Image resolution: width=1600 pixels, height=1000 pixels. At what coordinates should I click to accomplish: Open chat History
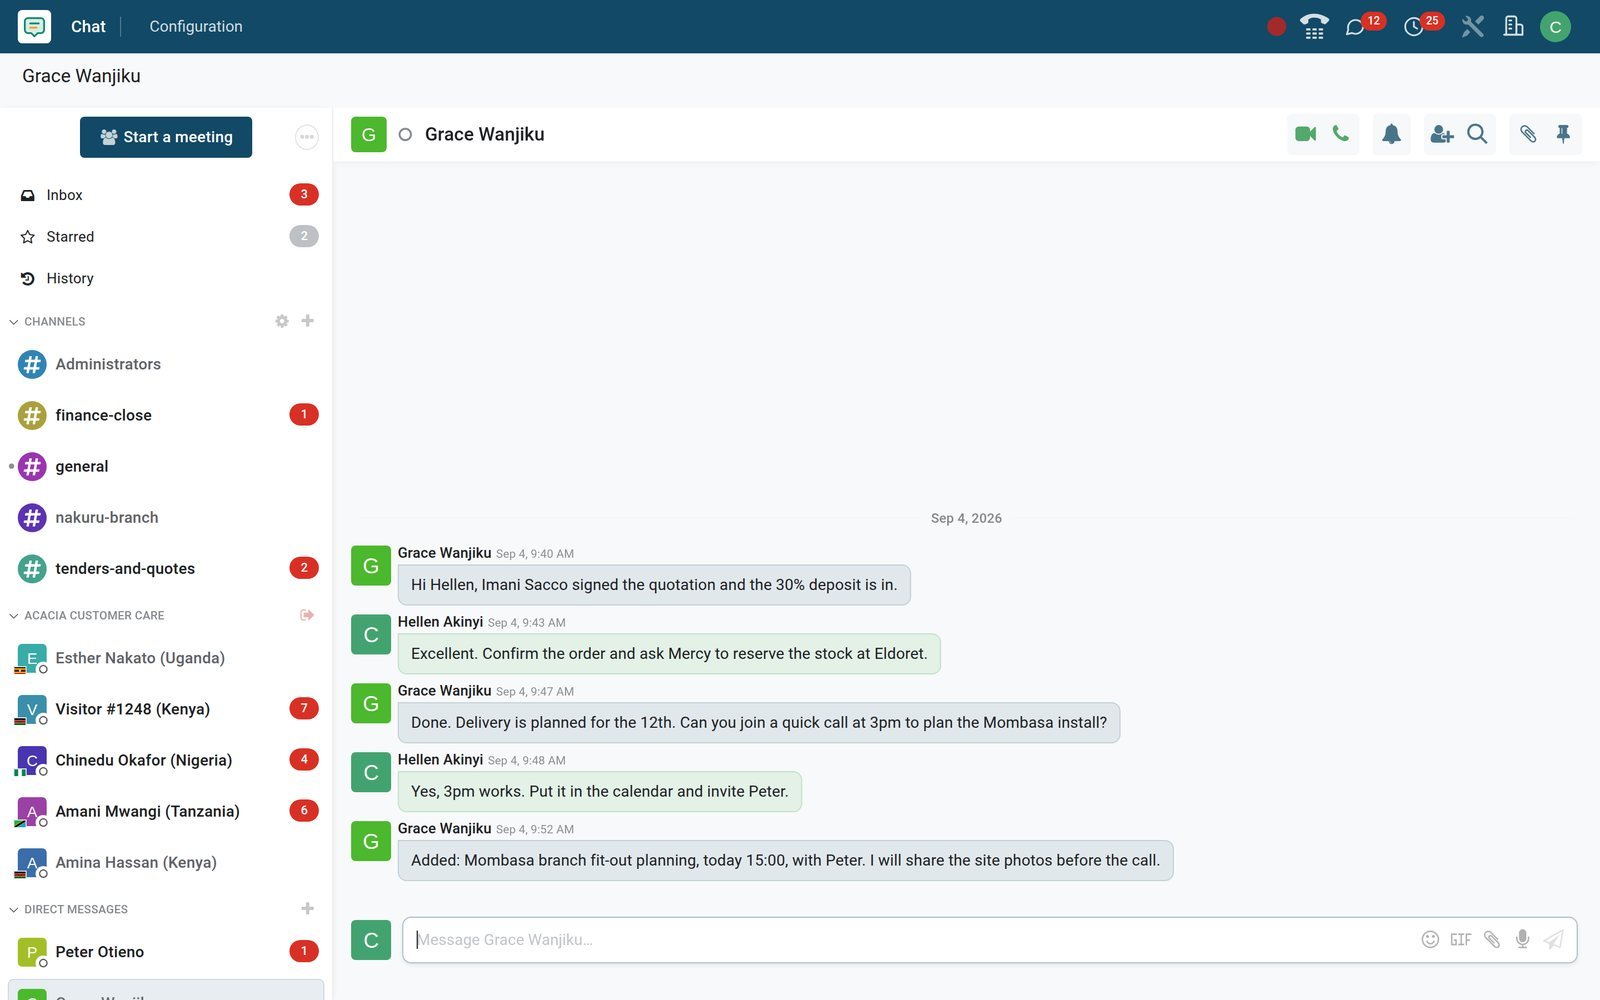click(166, 279)
